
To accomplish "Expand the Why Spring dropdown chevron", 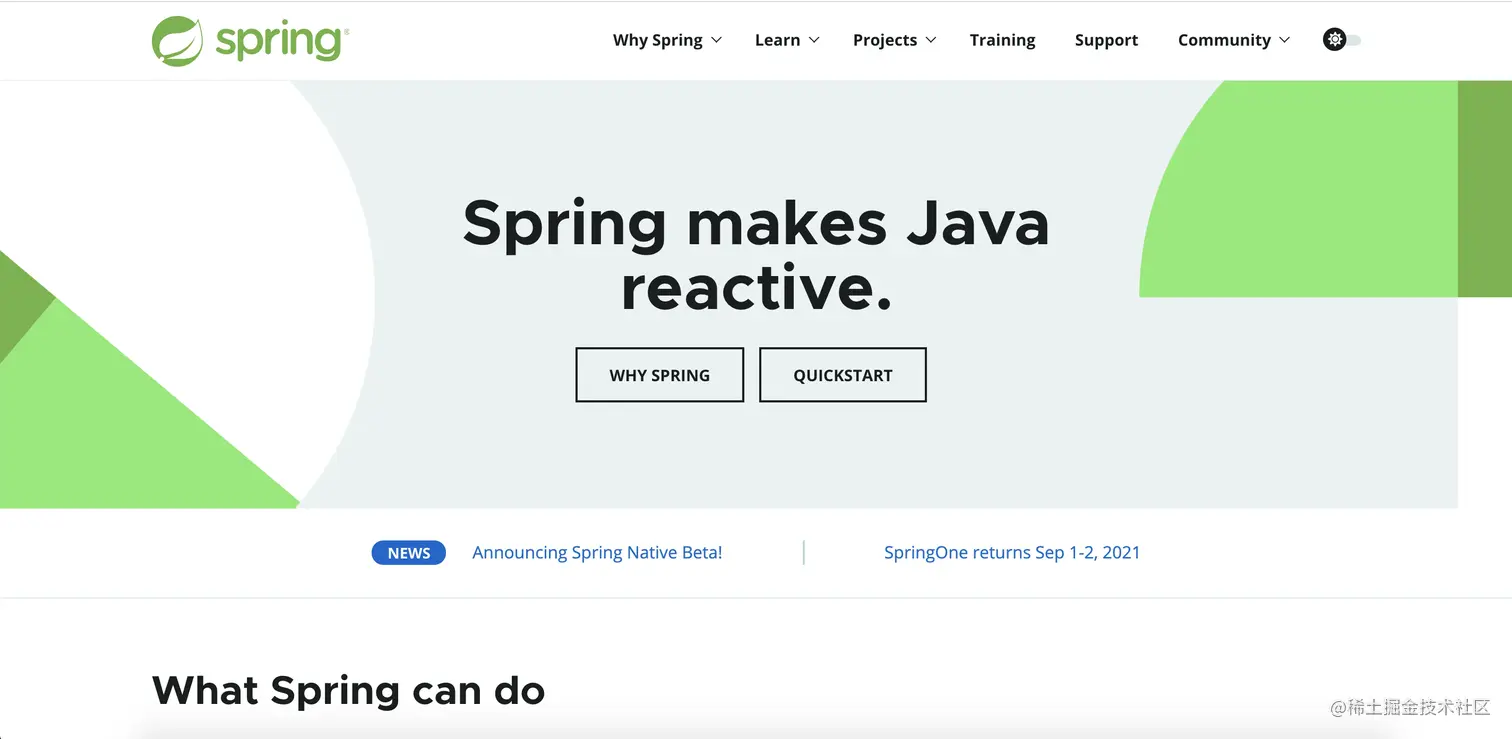I will pyautogui.click(x=716, y=40).
